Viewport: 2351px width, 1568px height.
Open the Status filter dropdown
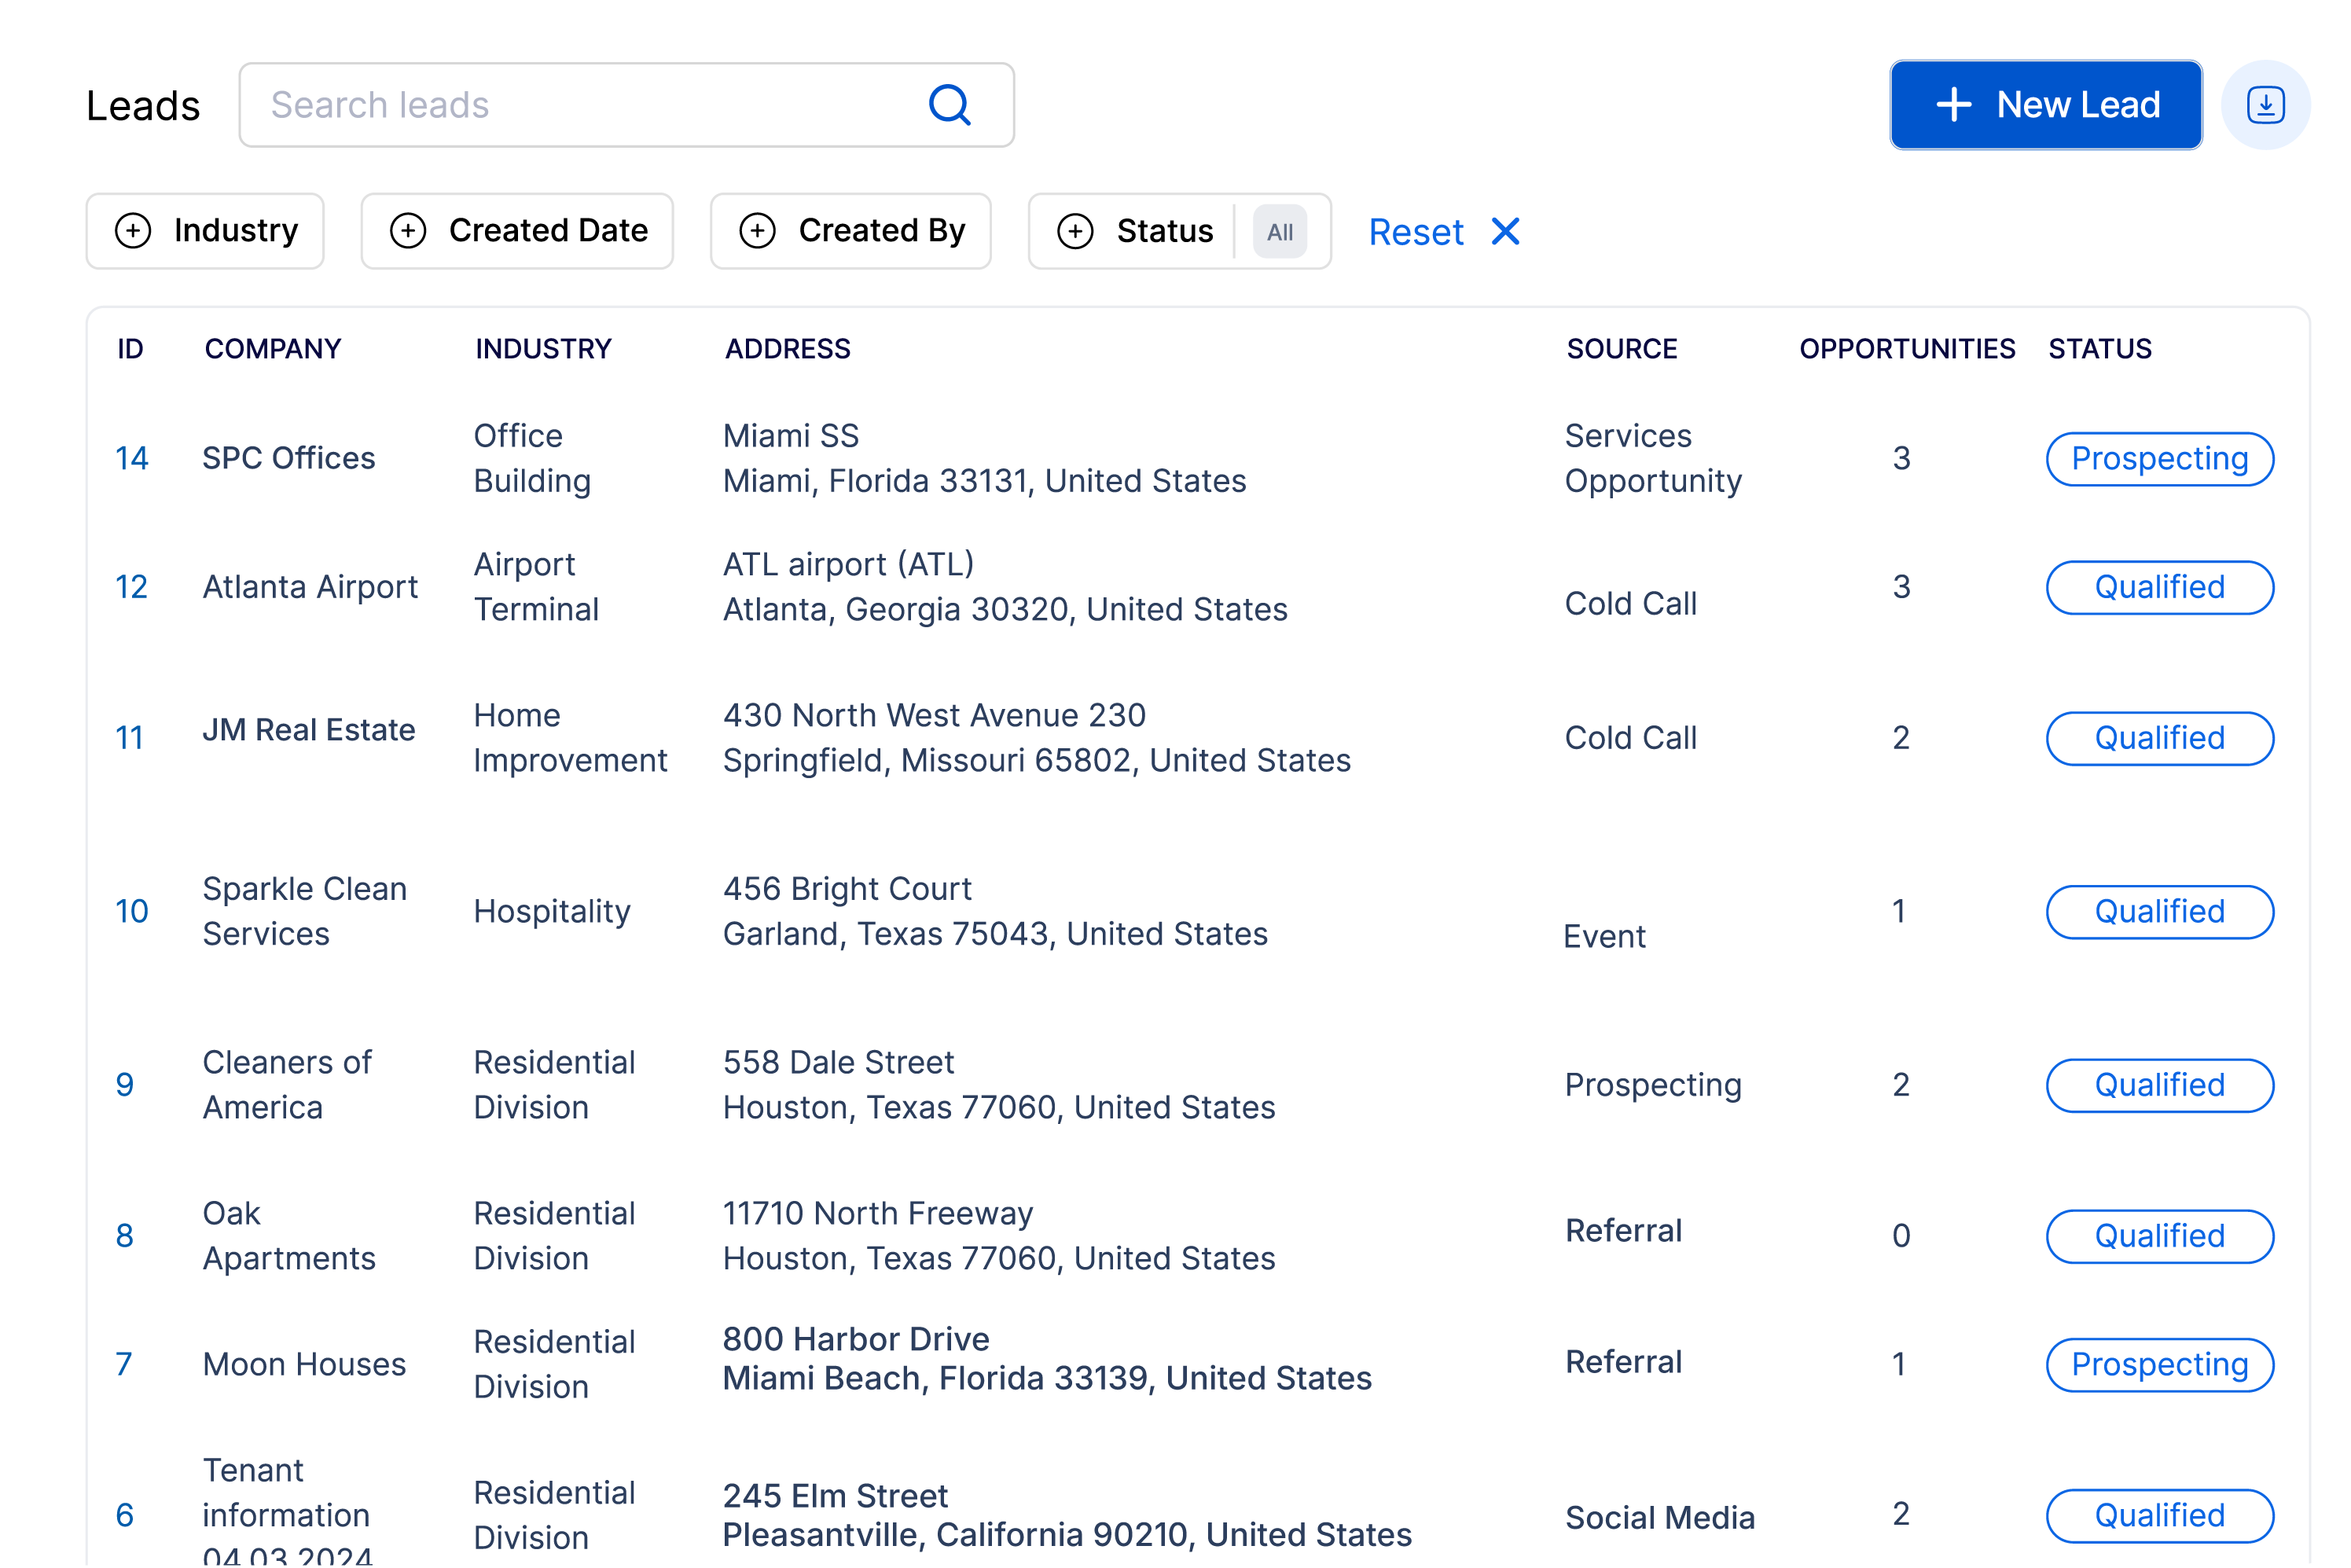pyautogui.click(x=1179, y=231)
